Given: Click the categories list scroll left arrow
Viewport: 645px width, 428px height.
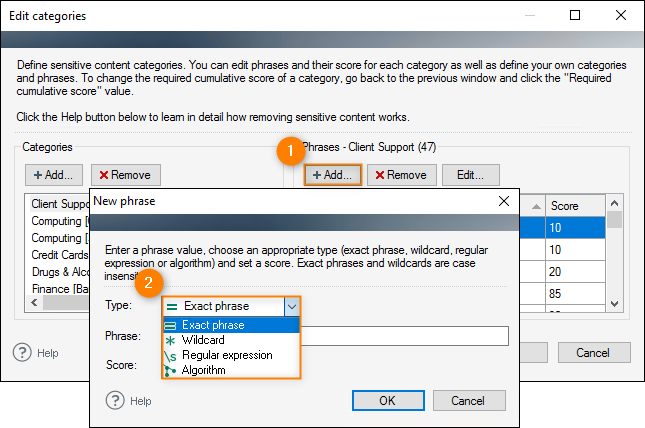Looking at the screenshot, I should click(35, 303).
